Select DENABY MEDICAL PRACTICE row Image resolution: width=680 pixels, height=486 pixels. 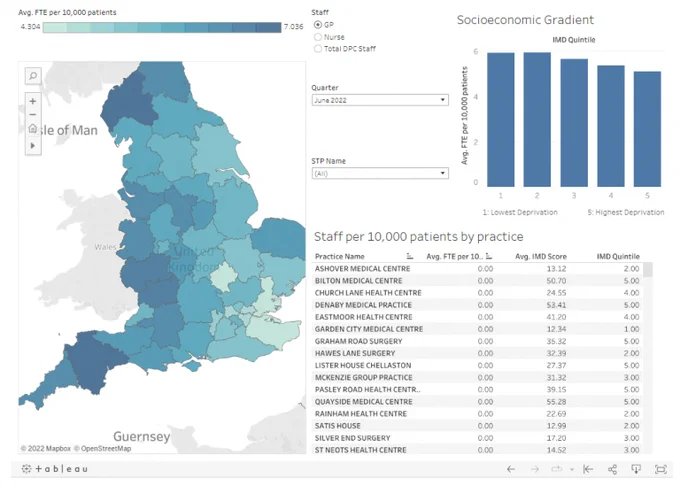477,305
